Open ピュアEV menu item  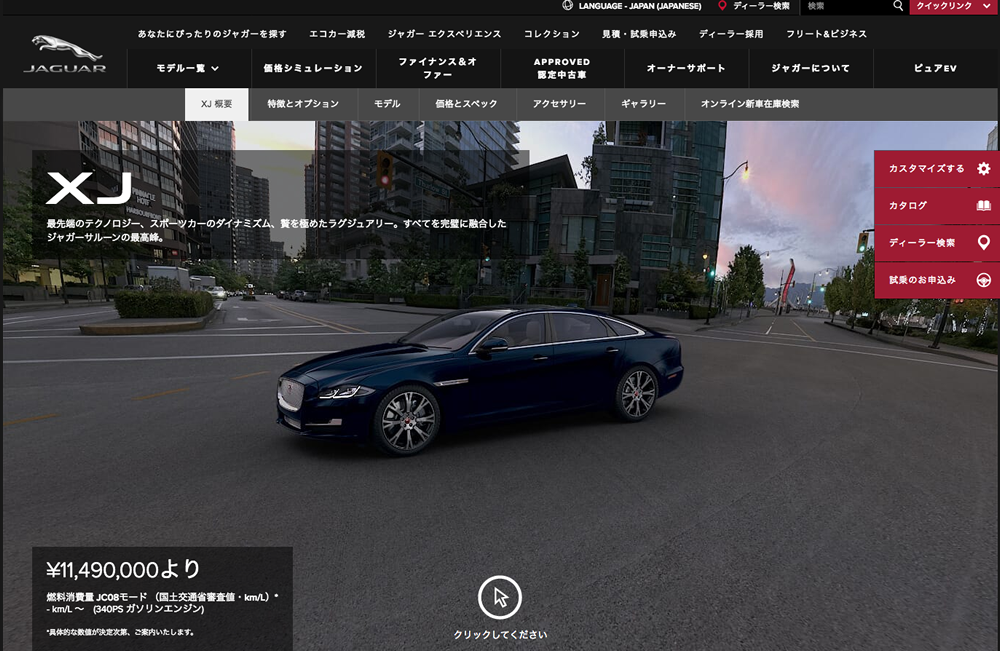pyautogui.click(x=936, y=68)
